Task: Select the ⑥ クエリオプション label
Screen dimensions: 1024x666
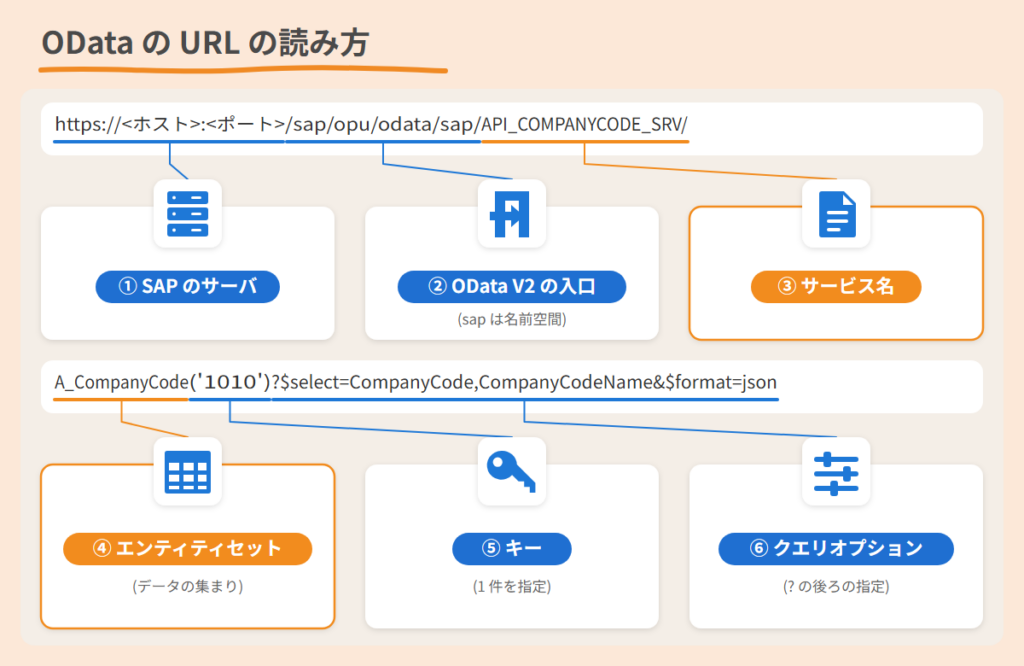Action: [x=836, y=548]
